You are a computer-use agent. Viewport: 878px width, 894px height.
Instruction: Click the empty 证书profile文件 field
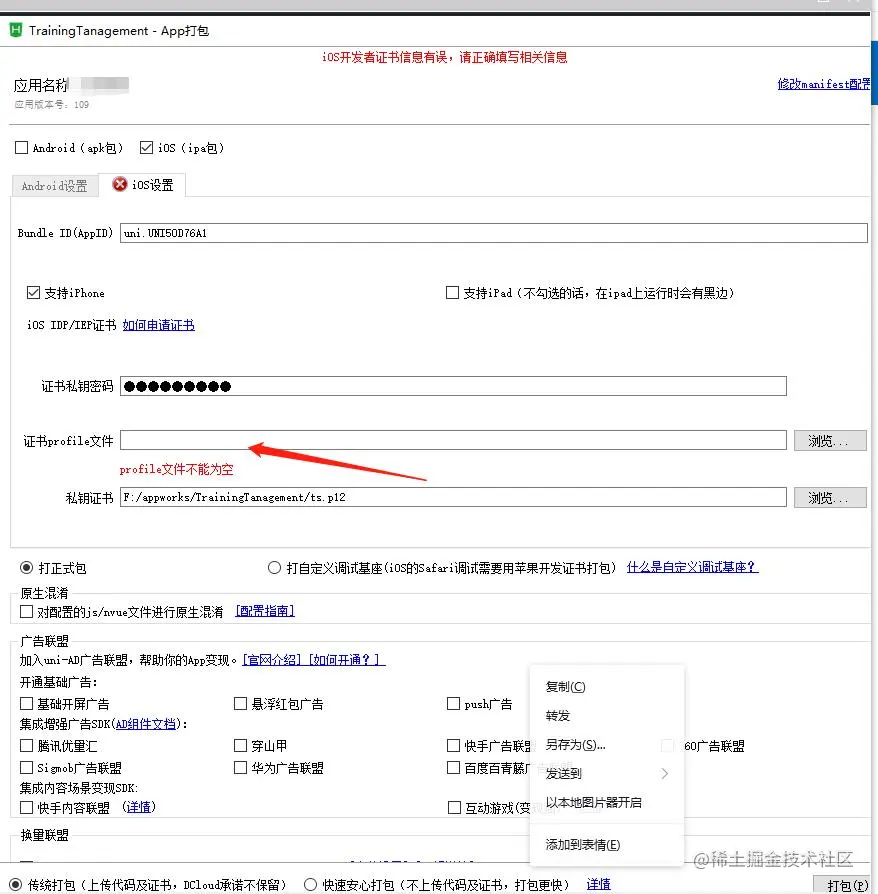[453, 440]
